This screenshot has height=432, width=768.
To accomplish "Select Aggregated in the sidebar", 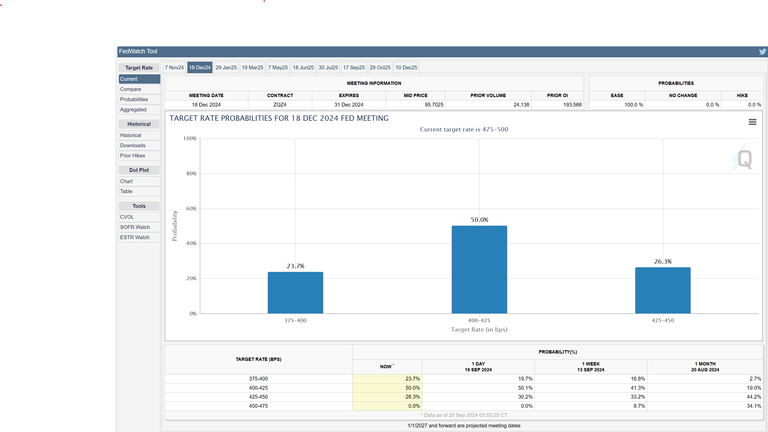I will pos(133,110).
